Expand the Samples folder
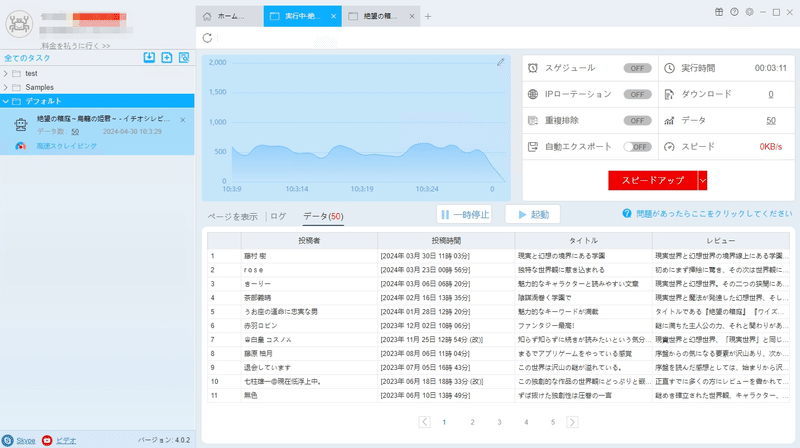800x448 pixels. point(6,87)
